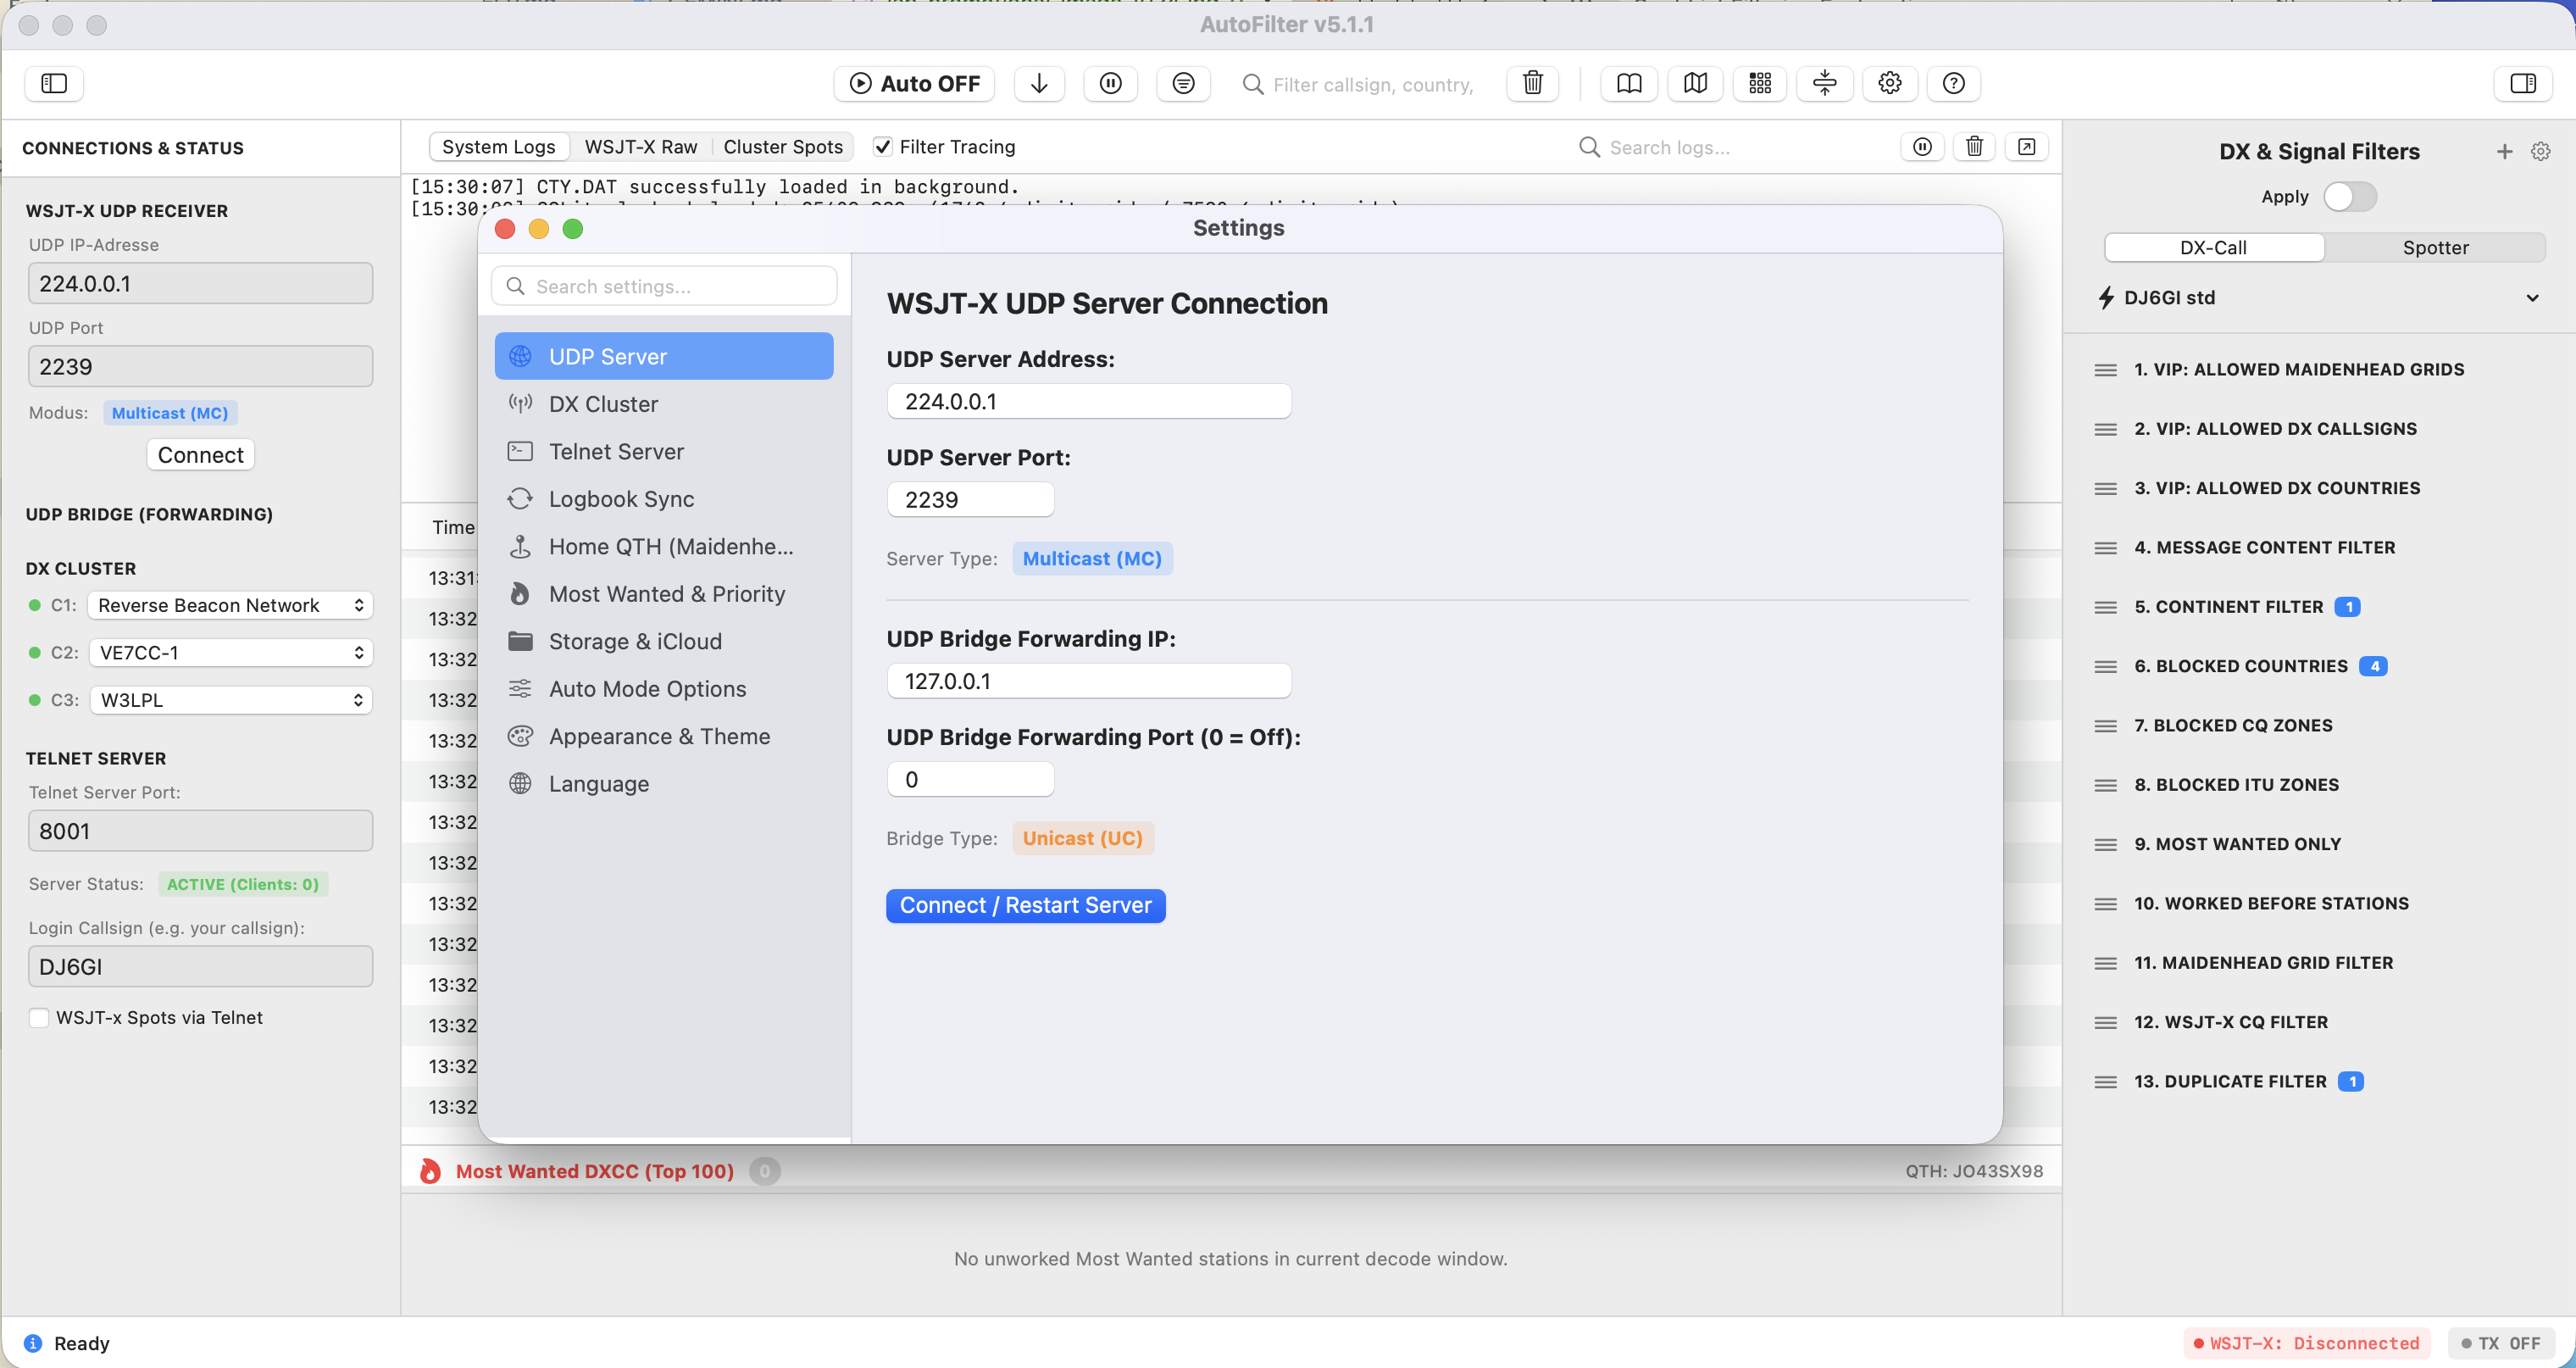Open the C3 W3LPL dropdown
The height and width of the screenshot is (1368, 2576).
pyautogui.click(x=231, y=701)
